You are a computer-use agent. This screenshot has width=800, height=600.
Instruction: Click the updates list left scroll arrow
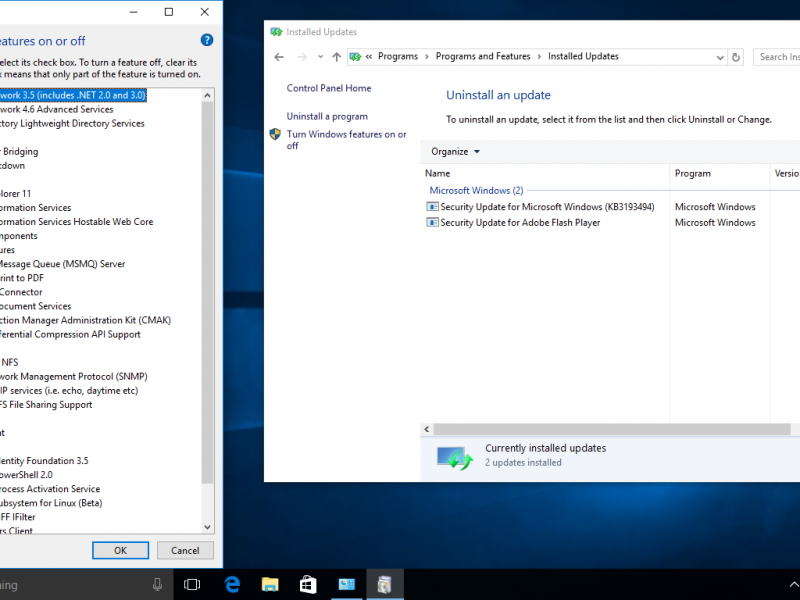pyautogui.click(x=427, y=429)
